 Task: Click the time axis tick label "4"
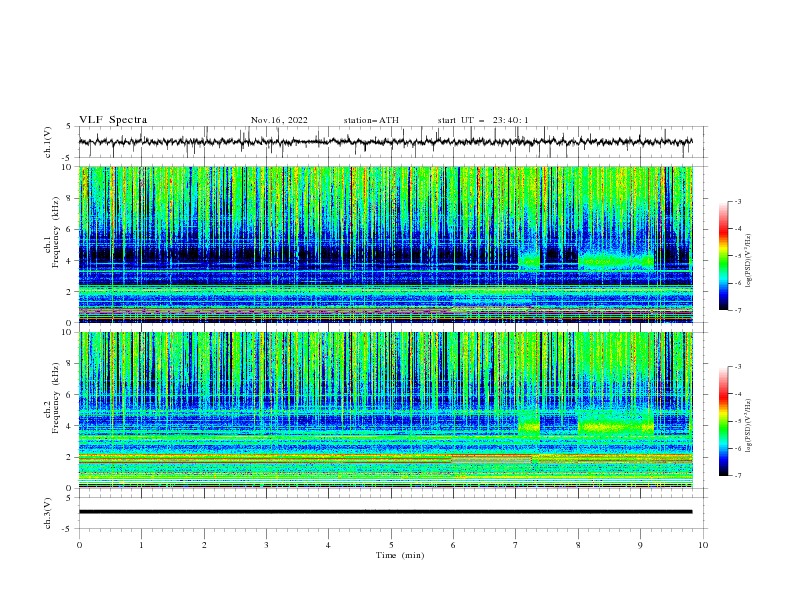tap(328, 545)
